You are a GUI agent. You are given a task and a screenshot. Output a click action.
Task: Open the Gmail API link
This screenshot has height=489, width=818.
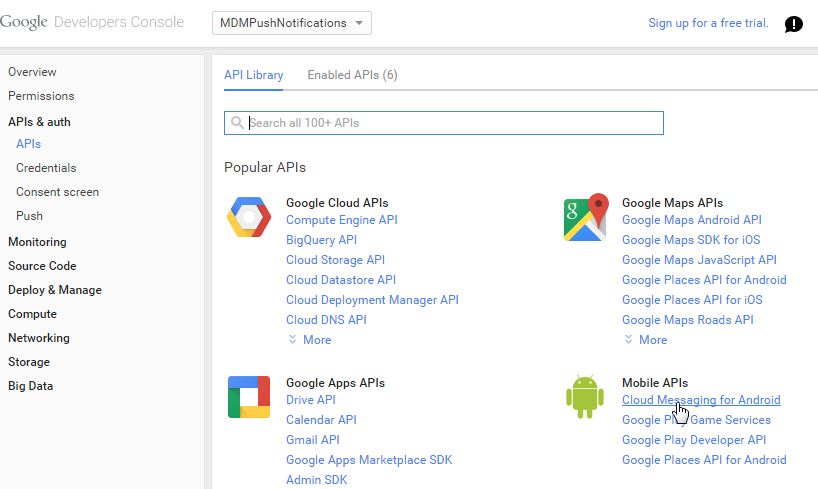pos(312,440)
